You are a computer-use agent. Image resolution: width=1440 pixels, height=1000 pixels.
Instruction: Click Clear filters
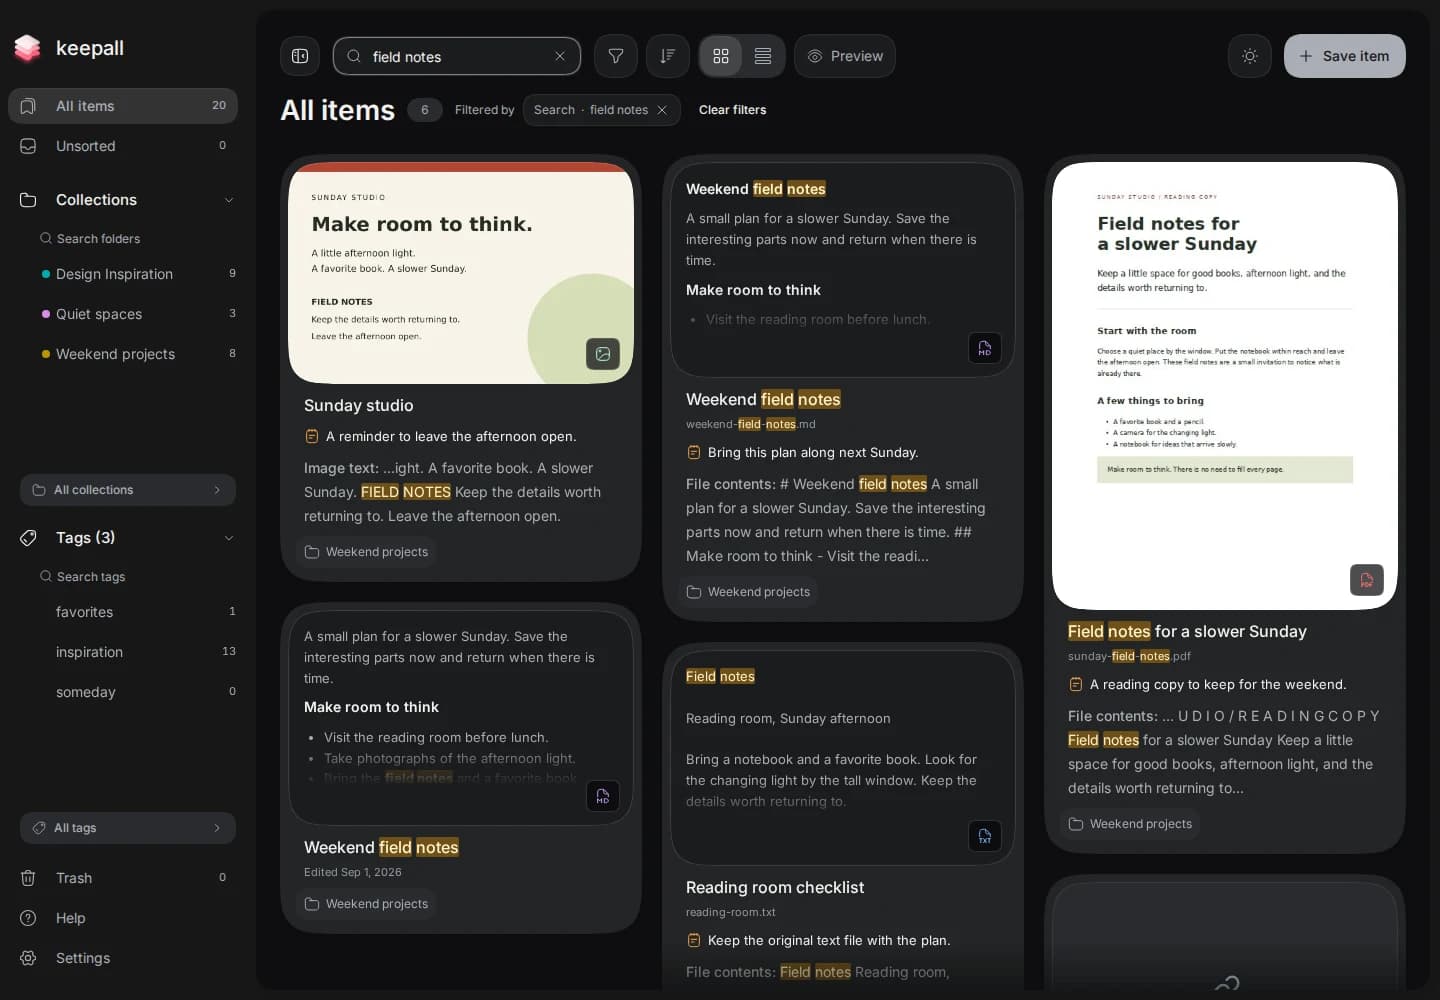click(x=732, y=110)
